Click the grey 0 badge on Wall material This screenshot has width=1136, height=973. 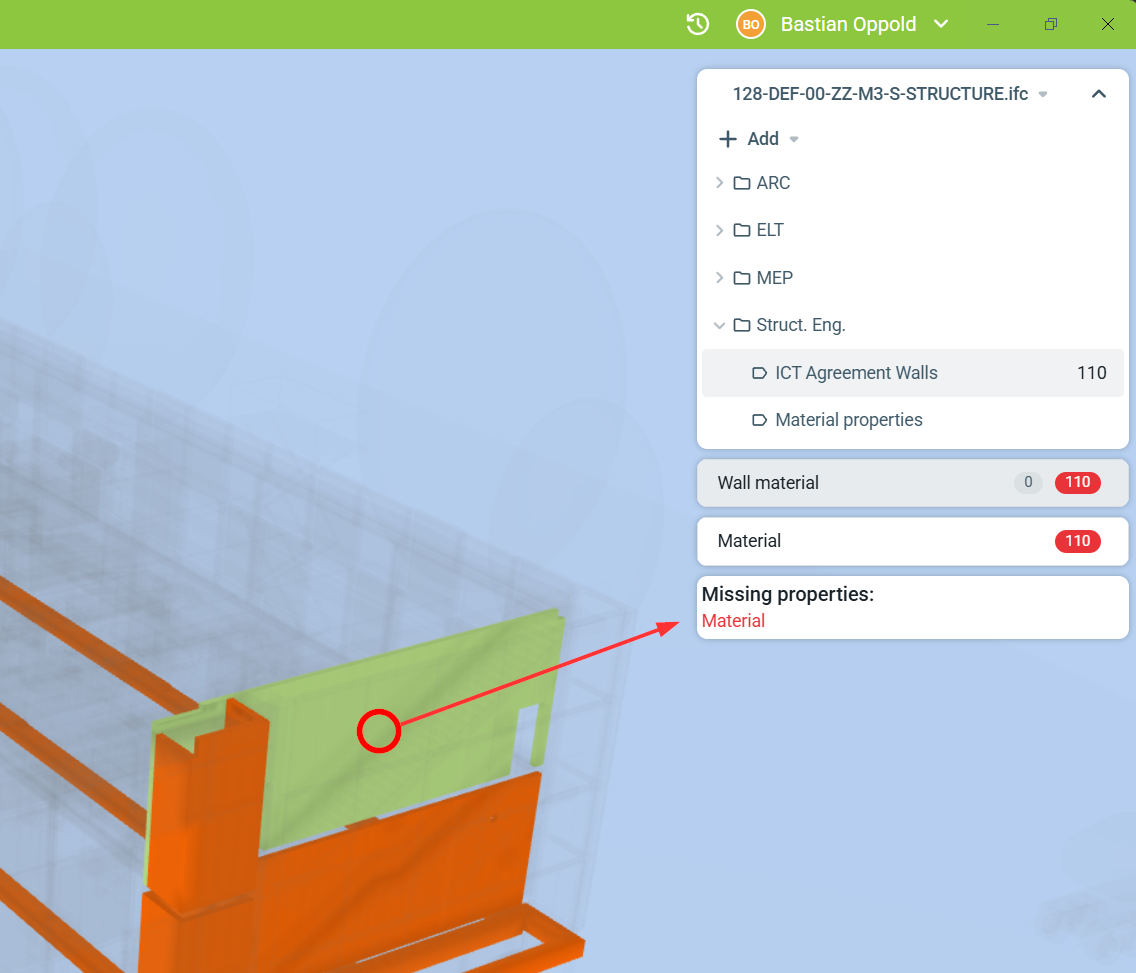(x=1027, y=483)
